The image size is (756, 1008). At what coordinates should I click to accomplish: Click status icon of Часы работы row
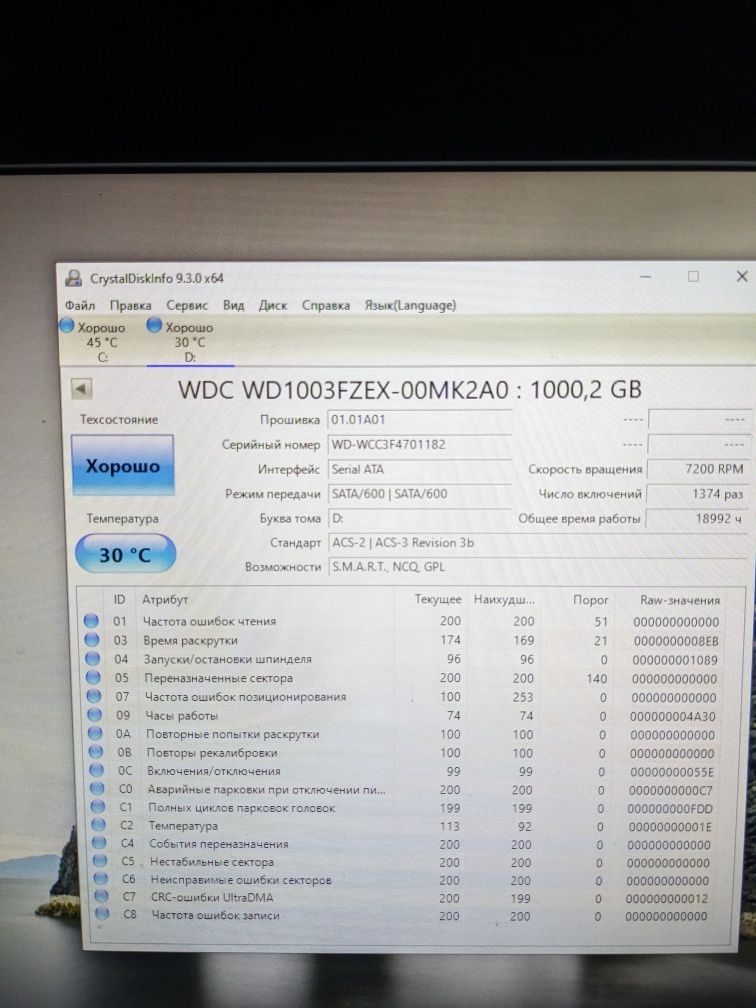[94, 714]
